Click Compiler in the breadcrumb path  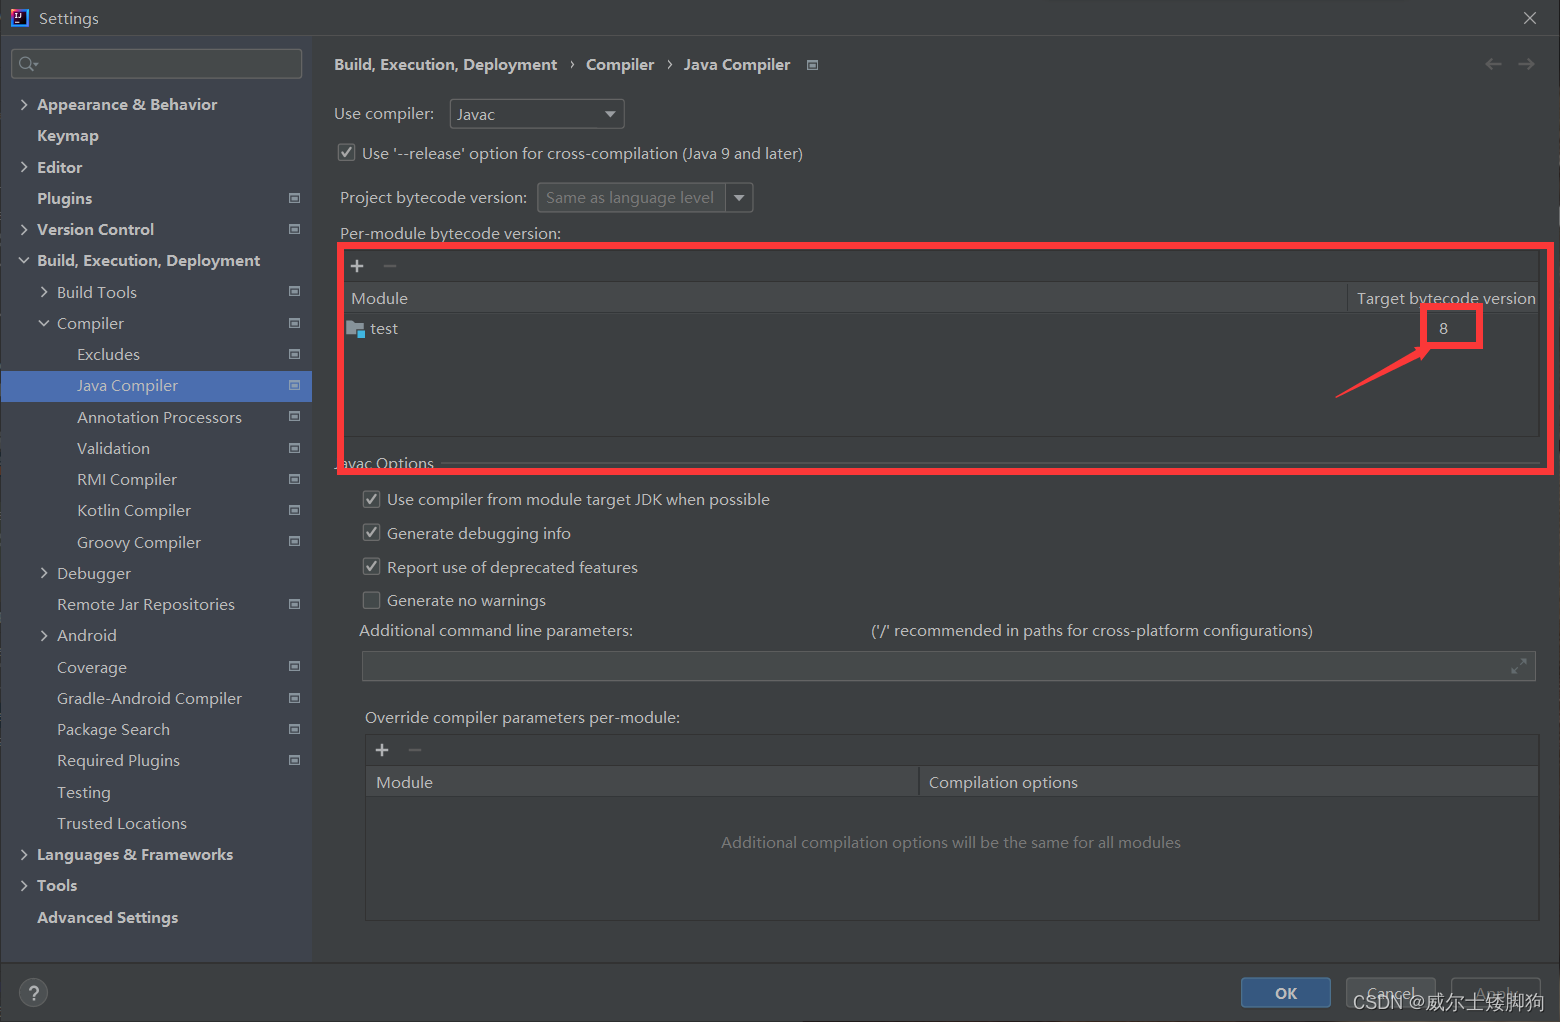[620, 64]
